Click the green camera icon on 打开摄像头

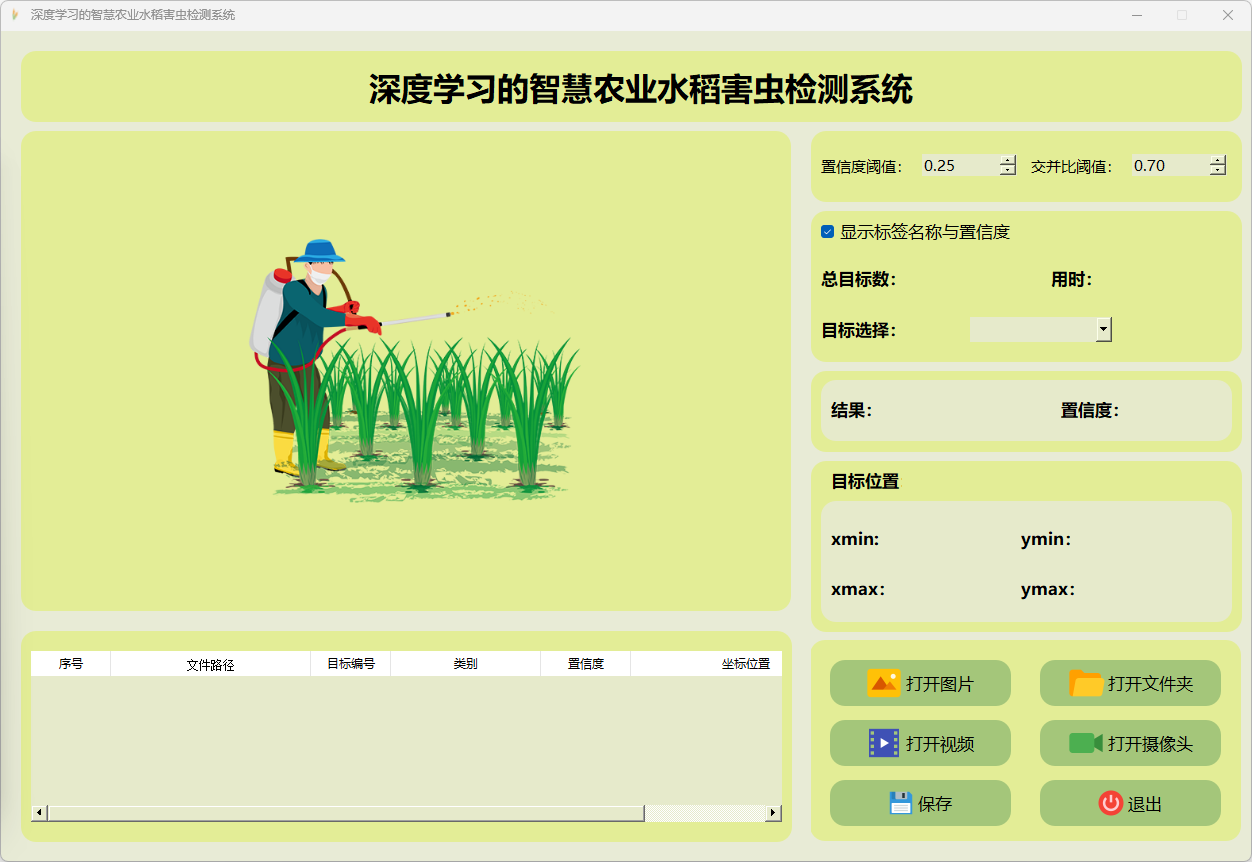click(x=1085, y=743)
